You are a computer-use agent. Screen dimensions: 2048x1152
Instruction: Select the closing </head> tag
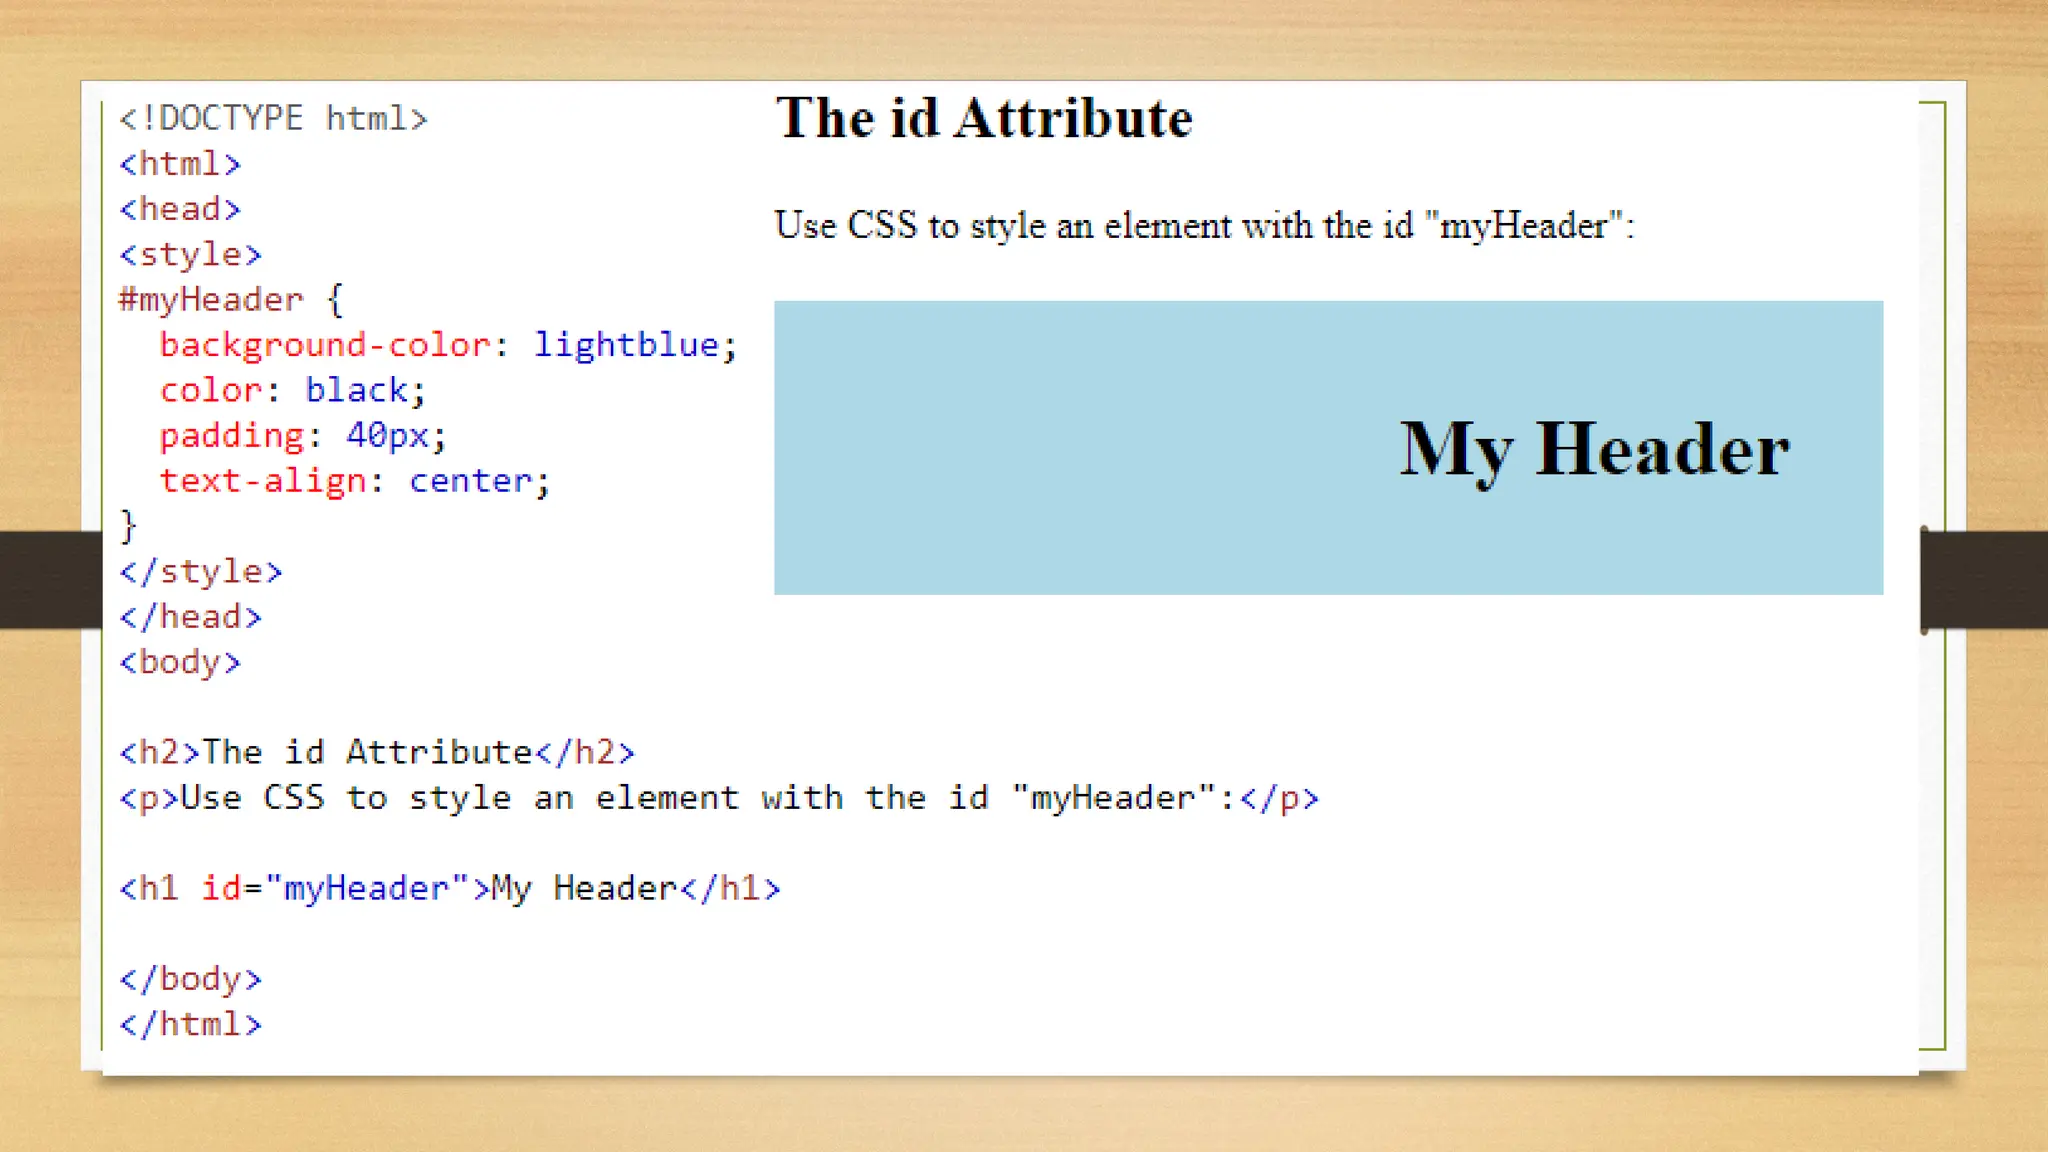point(190,617)
